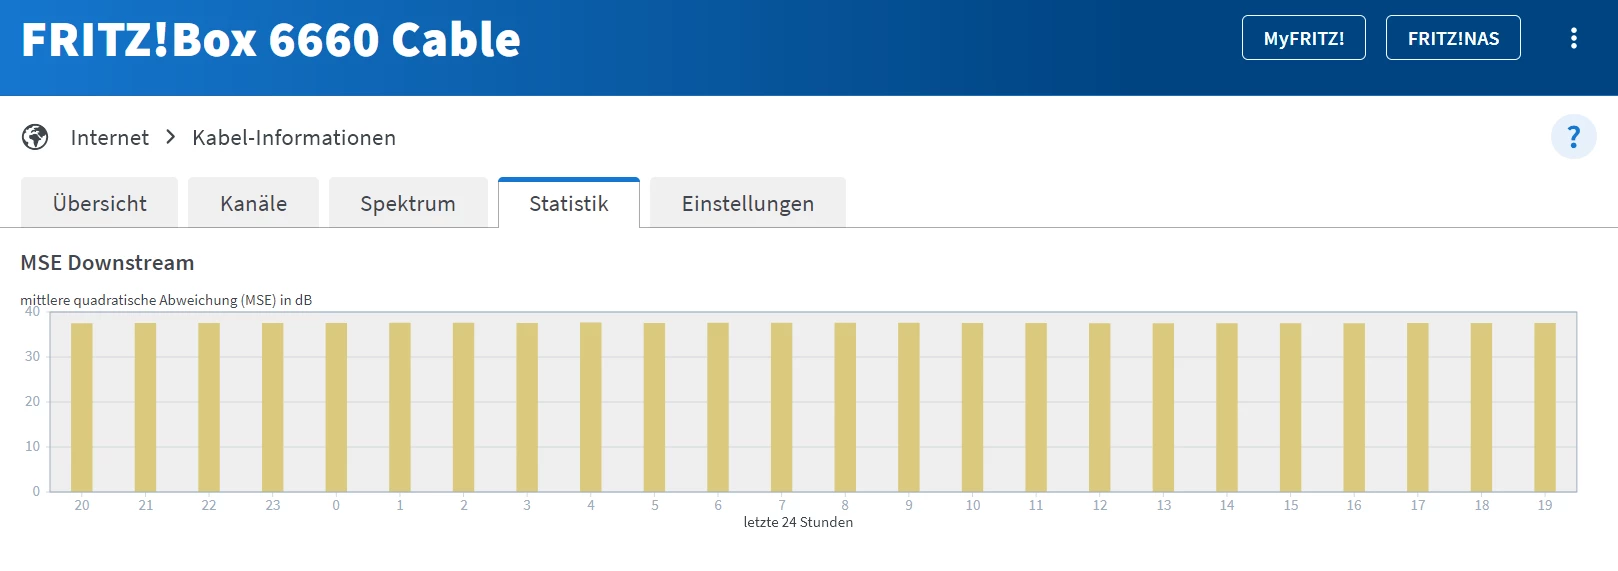Click the MSE bar for hour 23
Screen dimensions: 1618x571
tap(273, 407)
